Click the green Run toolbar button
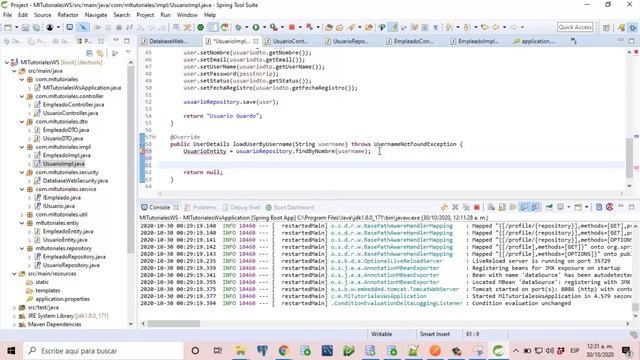 coord(256,27)
